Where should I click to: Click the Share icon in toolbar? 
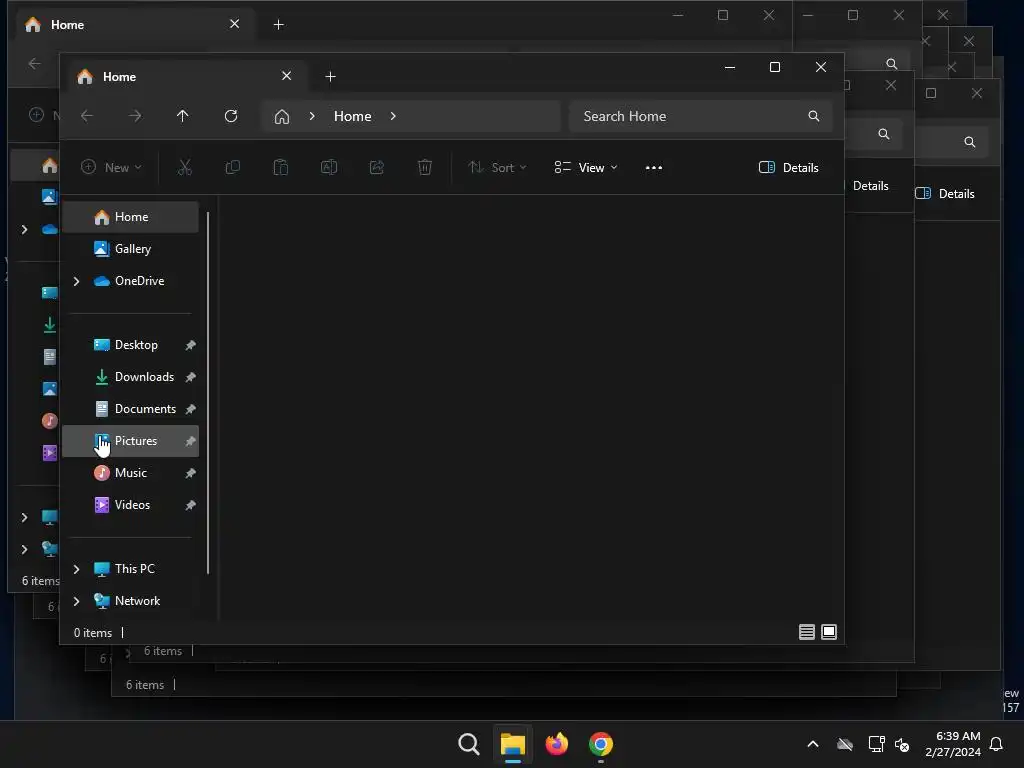[377, 168]
